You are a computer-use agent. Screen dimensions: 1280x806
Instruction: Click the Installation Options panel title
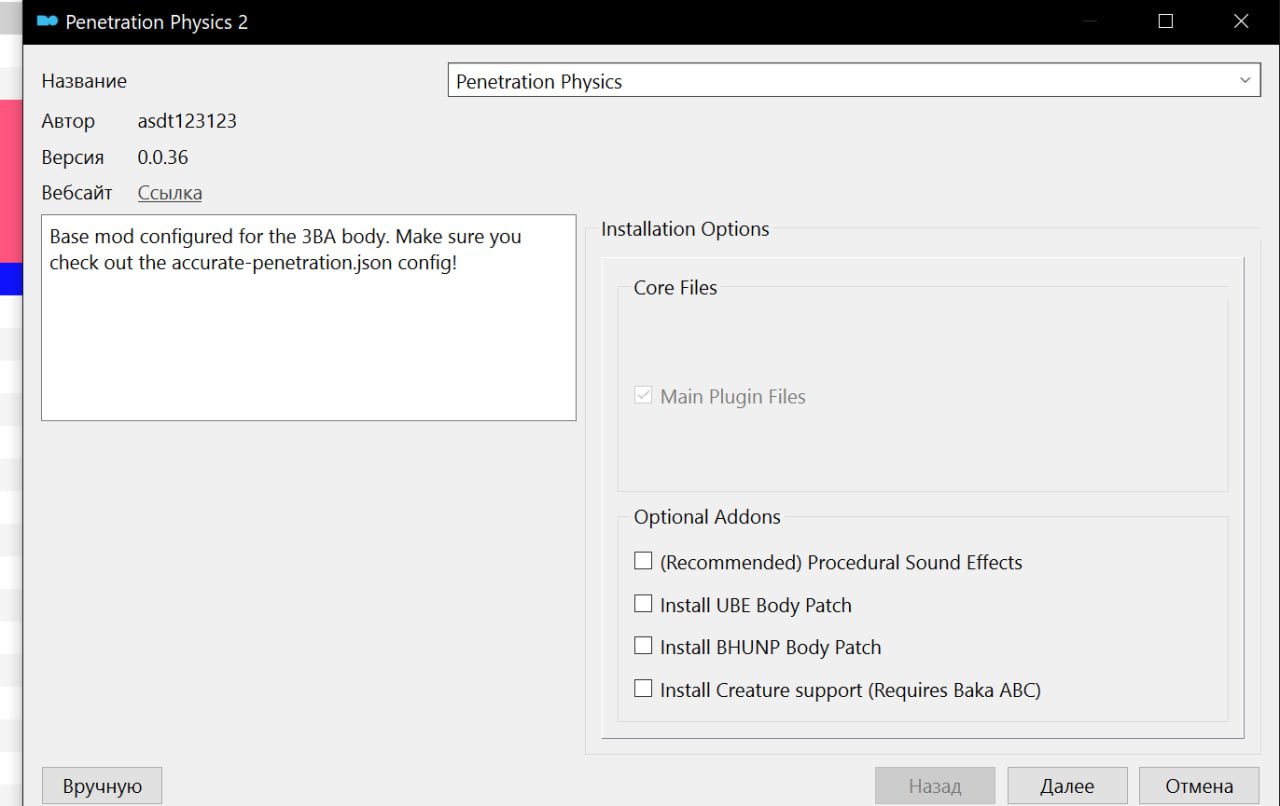pos(685,229)
